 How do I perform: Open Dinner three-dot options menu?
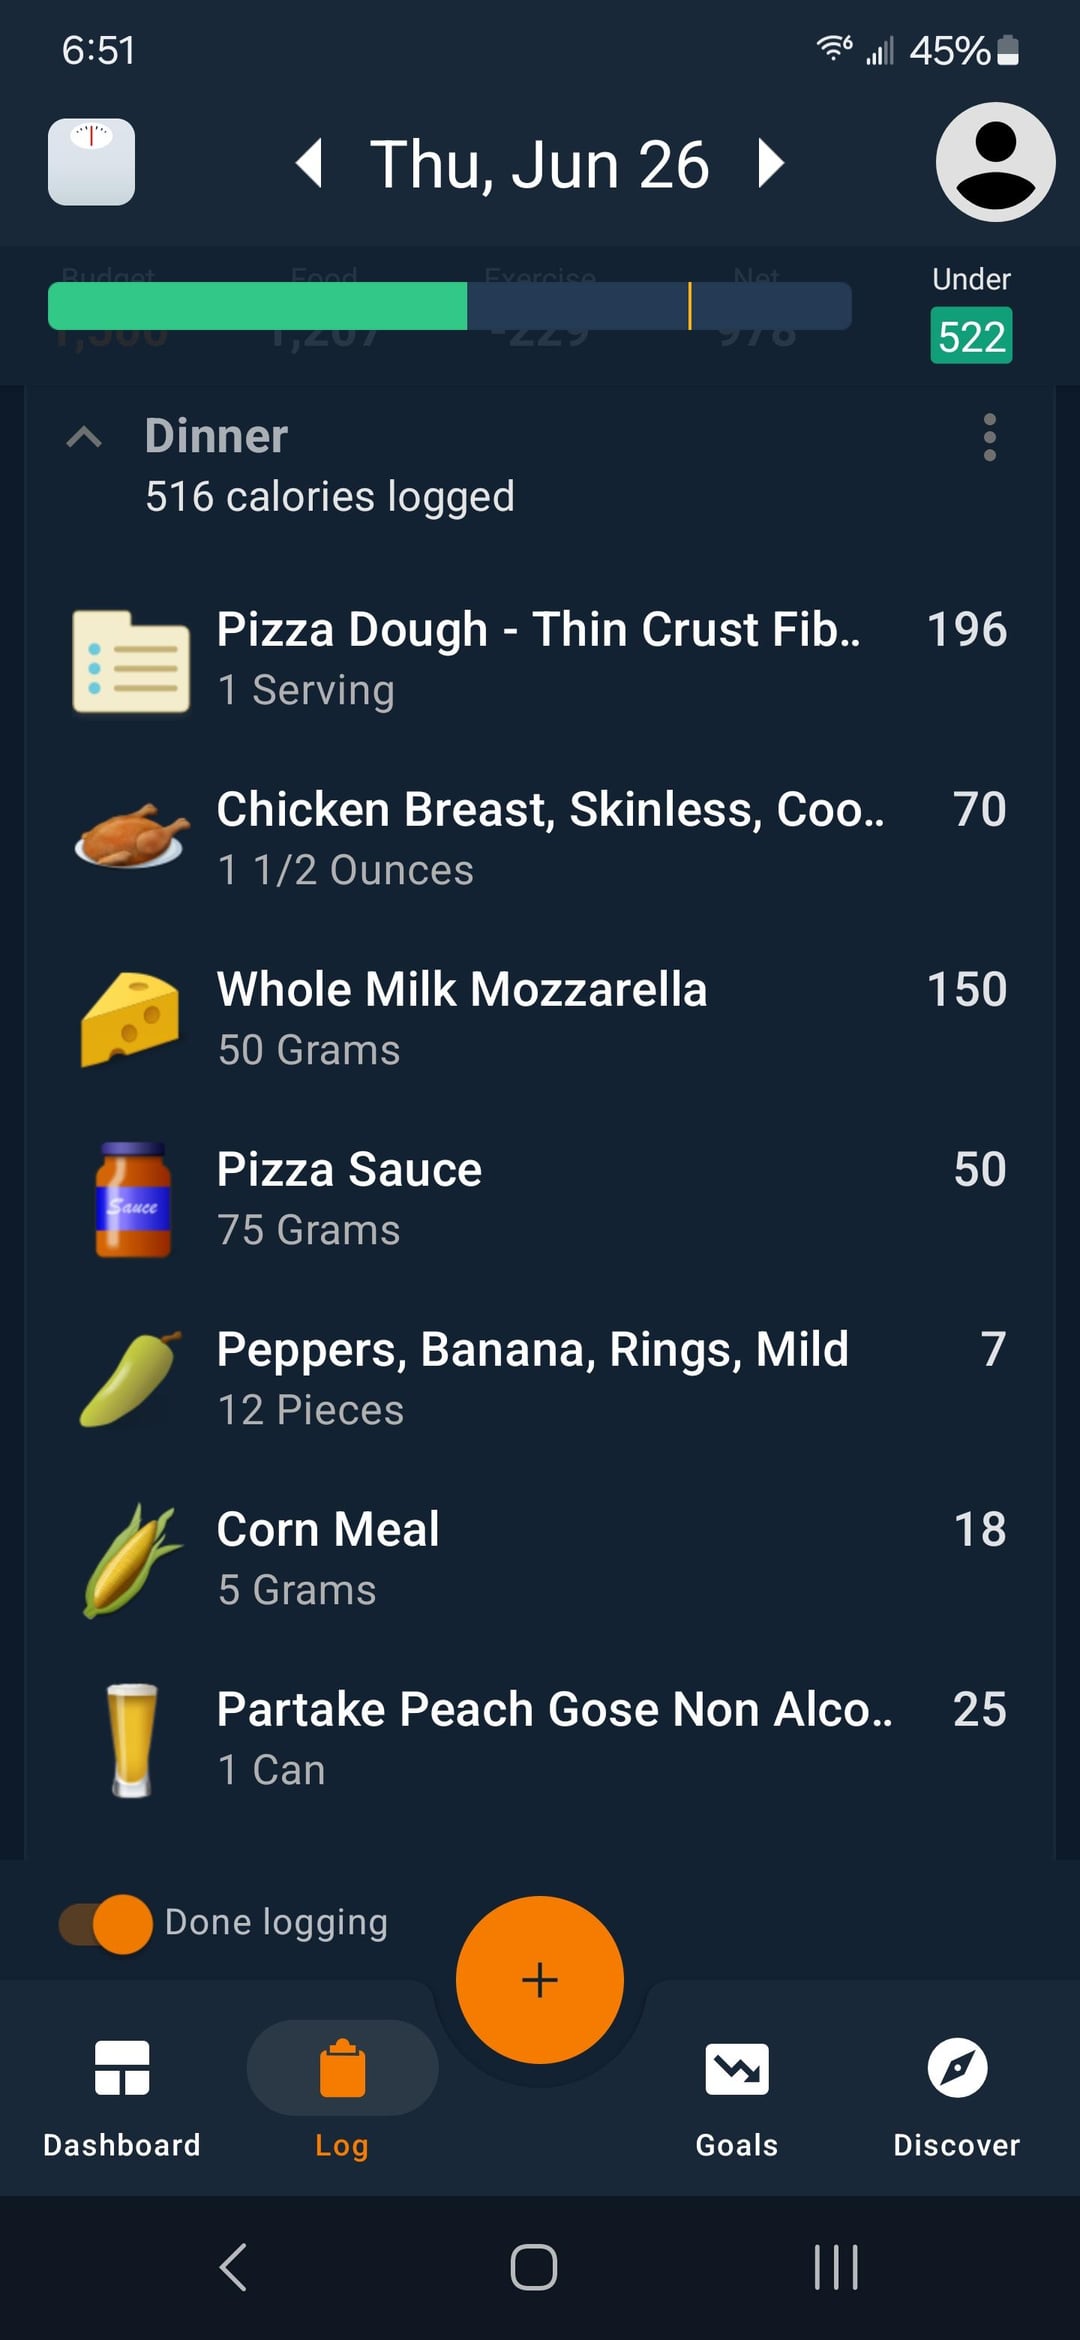pyautogui.click(x=989, y=437)
